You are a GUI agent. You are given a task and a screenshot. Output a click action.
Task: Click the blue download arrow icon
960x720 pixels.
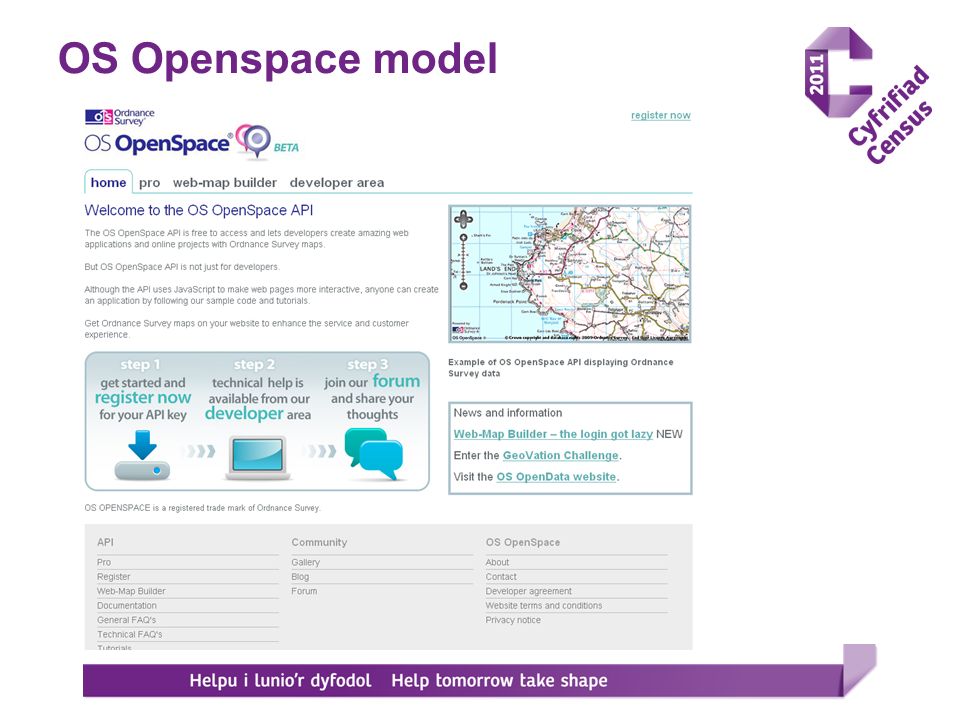[x=142, y=444]
